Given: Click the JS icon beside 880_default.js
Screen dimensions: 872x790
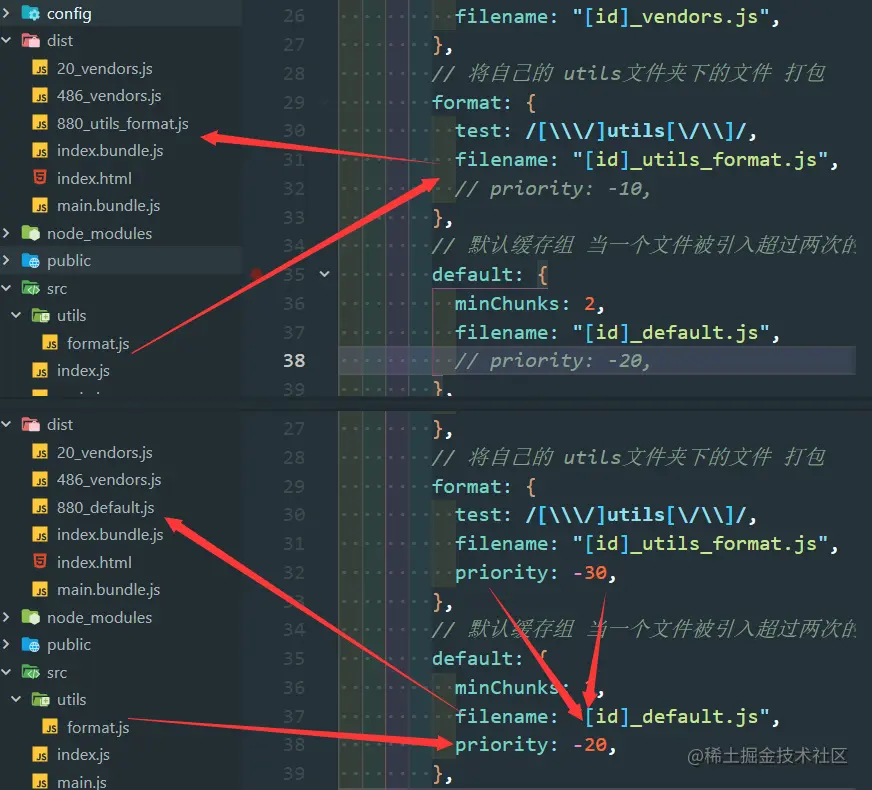Looking at the screenshot, I should coord(40,508).
